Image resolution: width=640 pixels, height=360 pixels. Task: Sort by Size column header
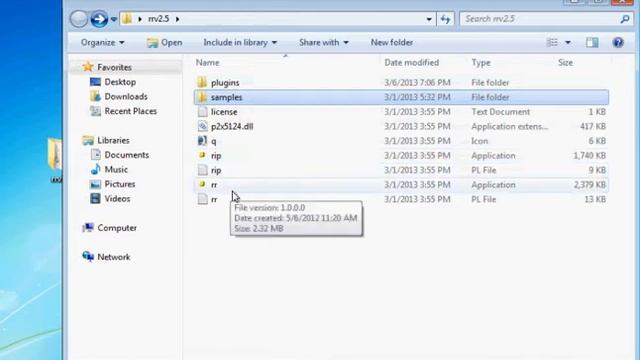coord(565,62)
